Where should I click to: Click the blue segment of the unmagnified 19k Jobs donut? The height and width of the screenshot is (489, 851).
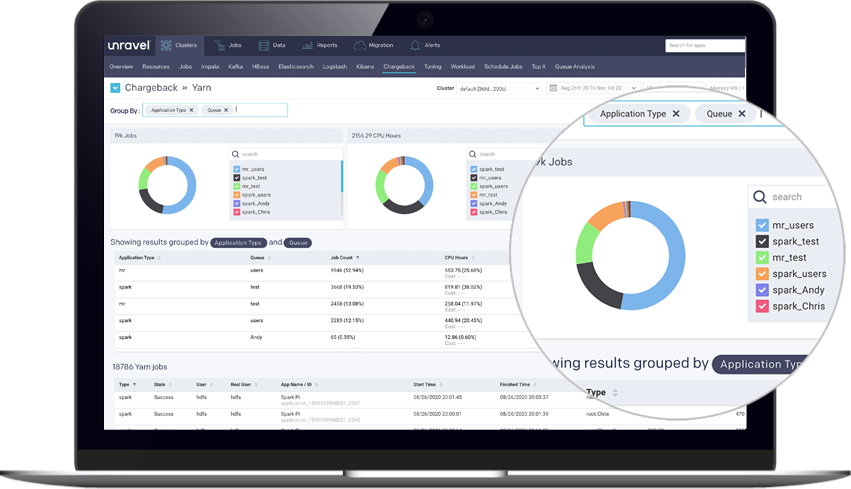pyautogui.click(x=191, y=185)
